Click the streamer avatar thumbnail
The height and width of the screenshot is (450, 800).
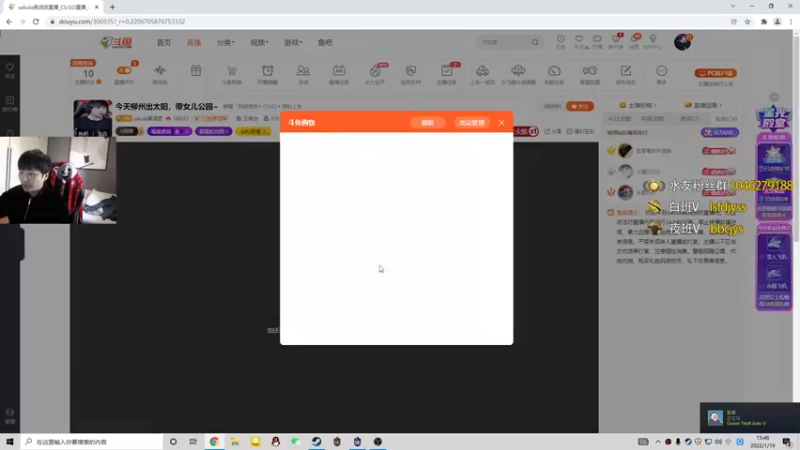[92, 118]
